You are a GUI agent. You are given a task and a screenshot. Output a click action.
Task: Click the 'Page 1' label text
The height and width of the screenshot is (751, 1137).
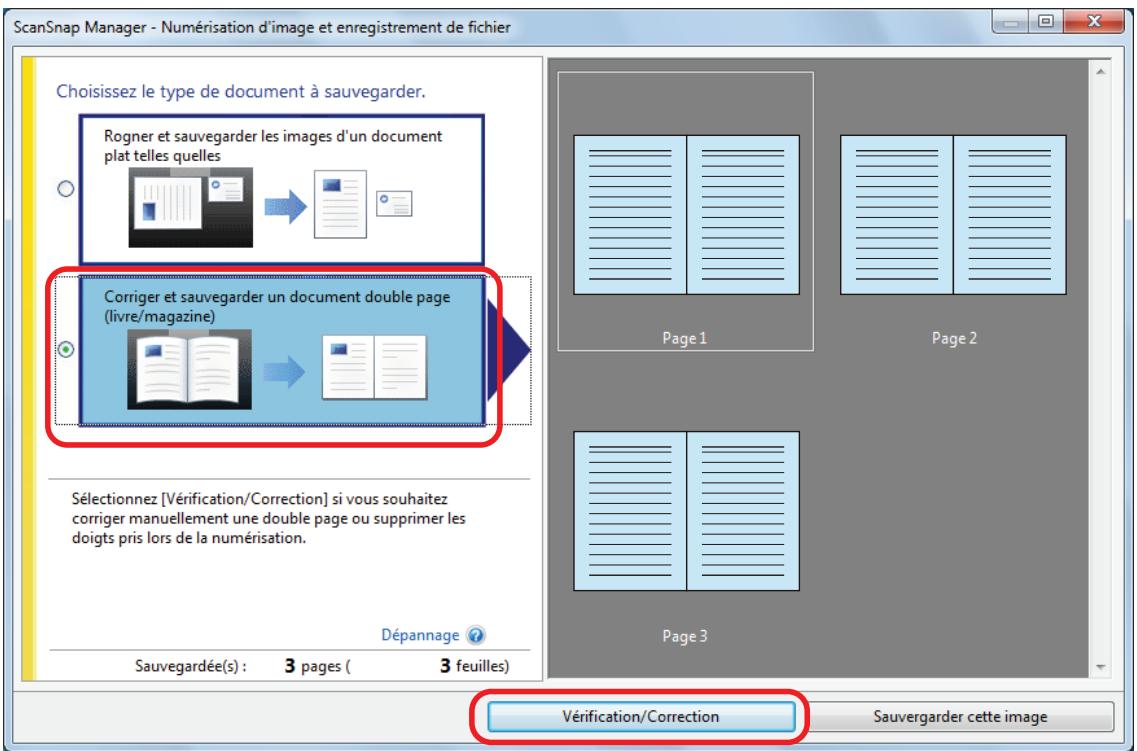[x=684, y=338]
